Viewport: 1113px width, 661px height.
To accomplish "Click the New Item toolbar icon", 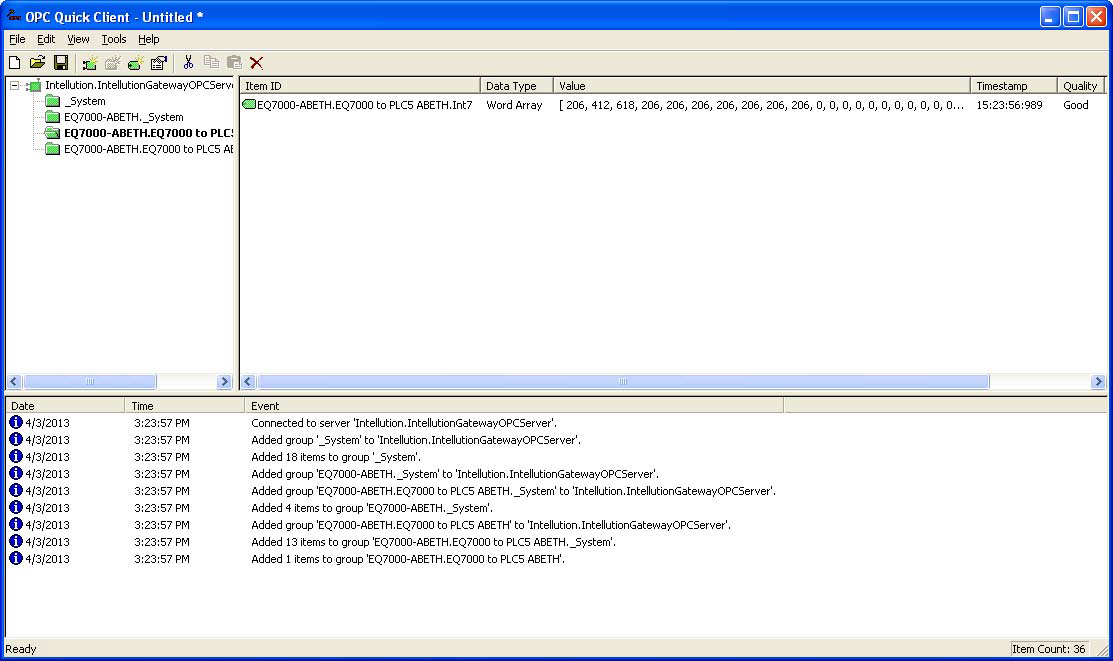I will pos(135,62).
